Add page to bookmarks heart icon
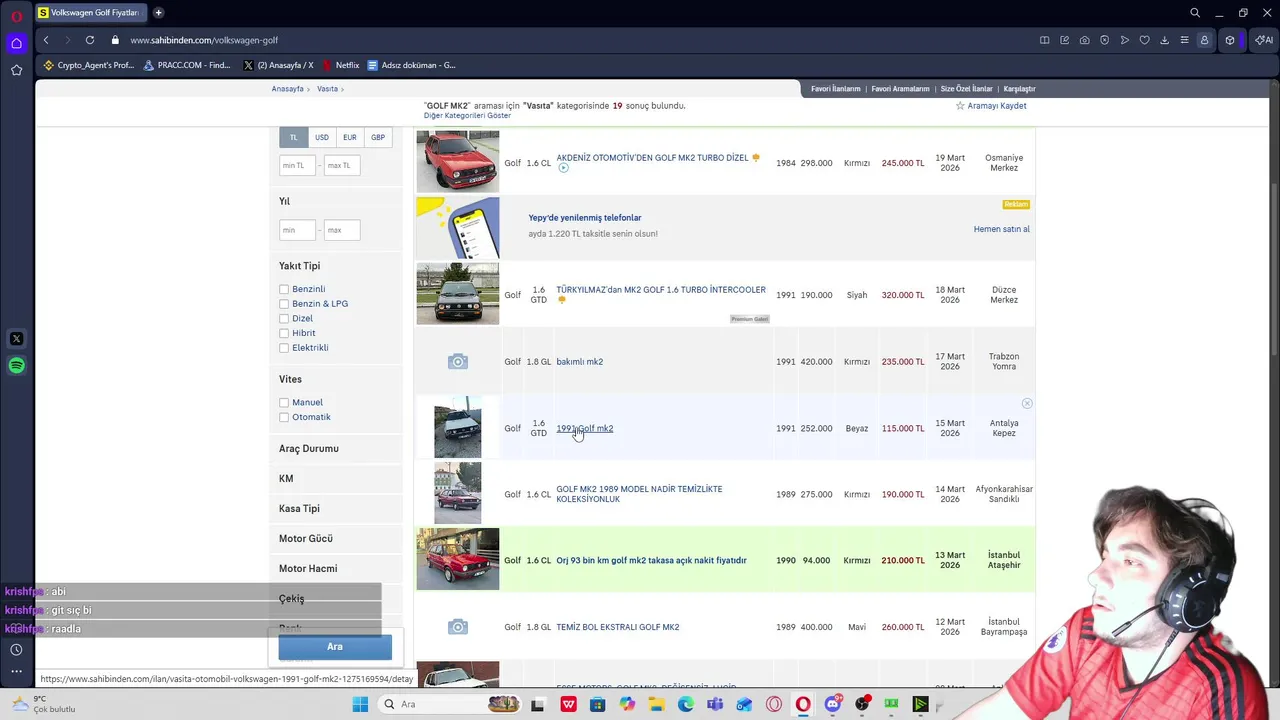The height and width of the screenshot is (720, 1280). (x=1145, y=40)
